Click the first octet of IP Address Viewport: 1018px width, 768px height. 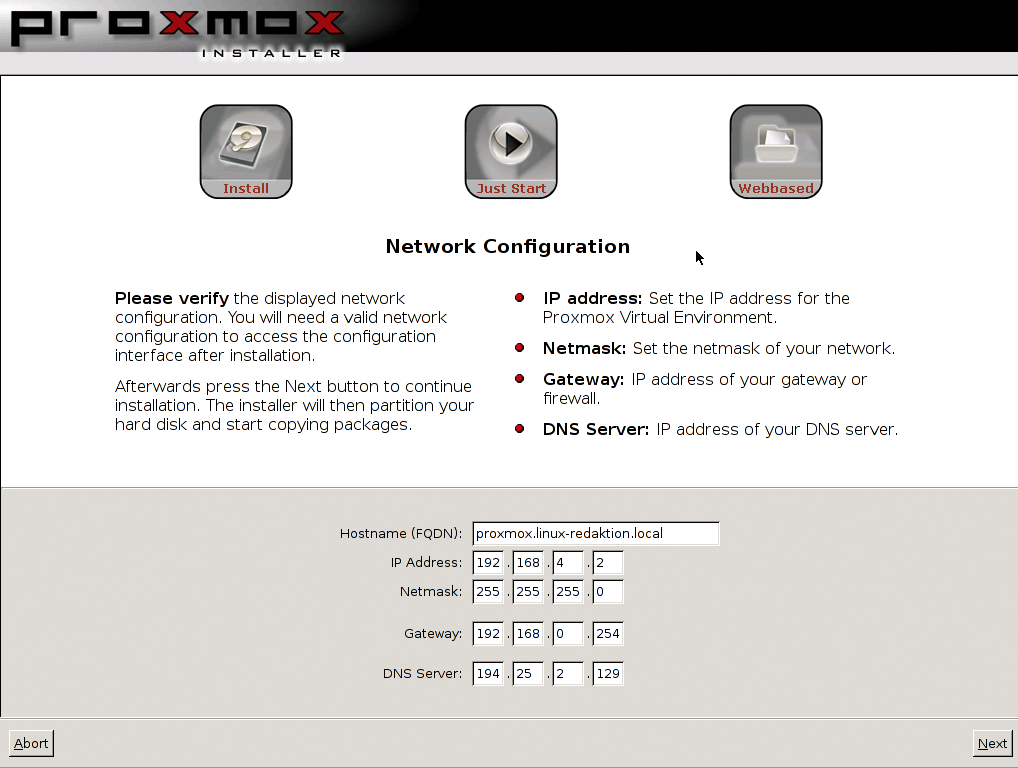click(x=487, y=562)
